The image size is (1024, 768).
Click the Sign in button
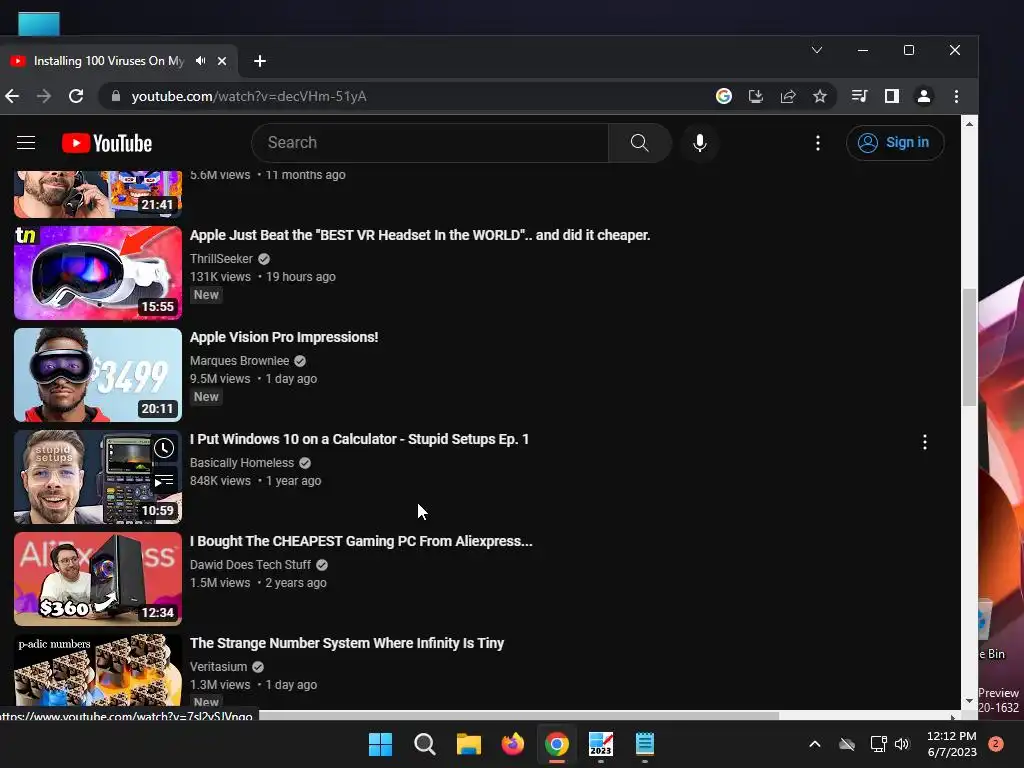(895, 142)
